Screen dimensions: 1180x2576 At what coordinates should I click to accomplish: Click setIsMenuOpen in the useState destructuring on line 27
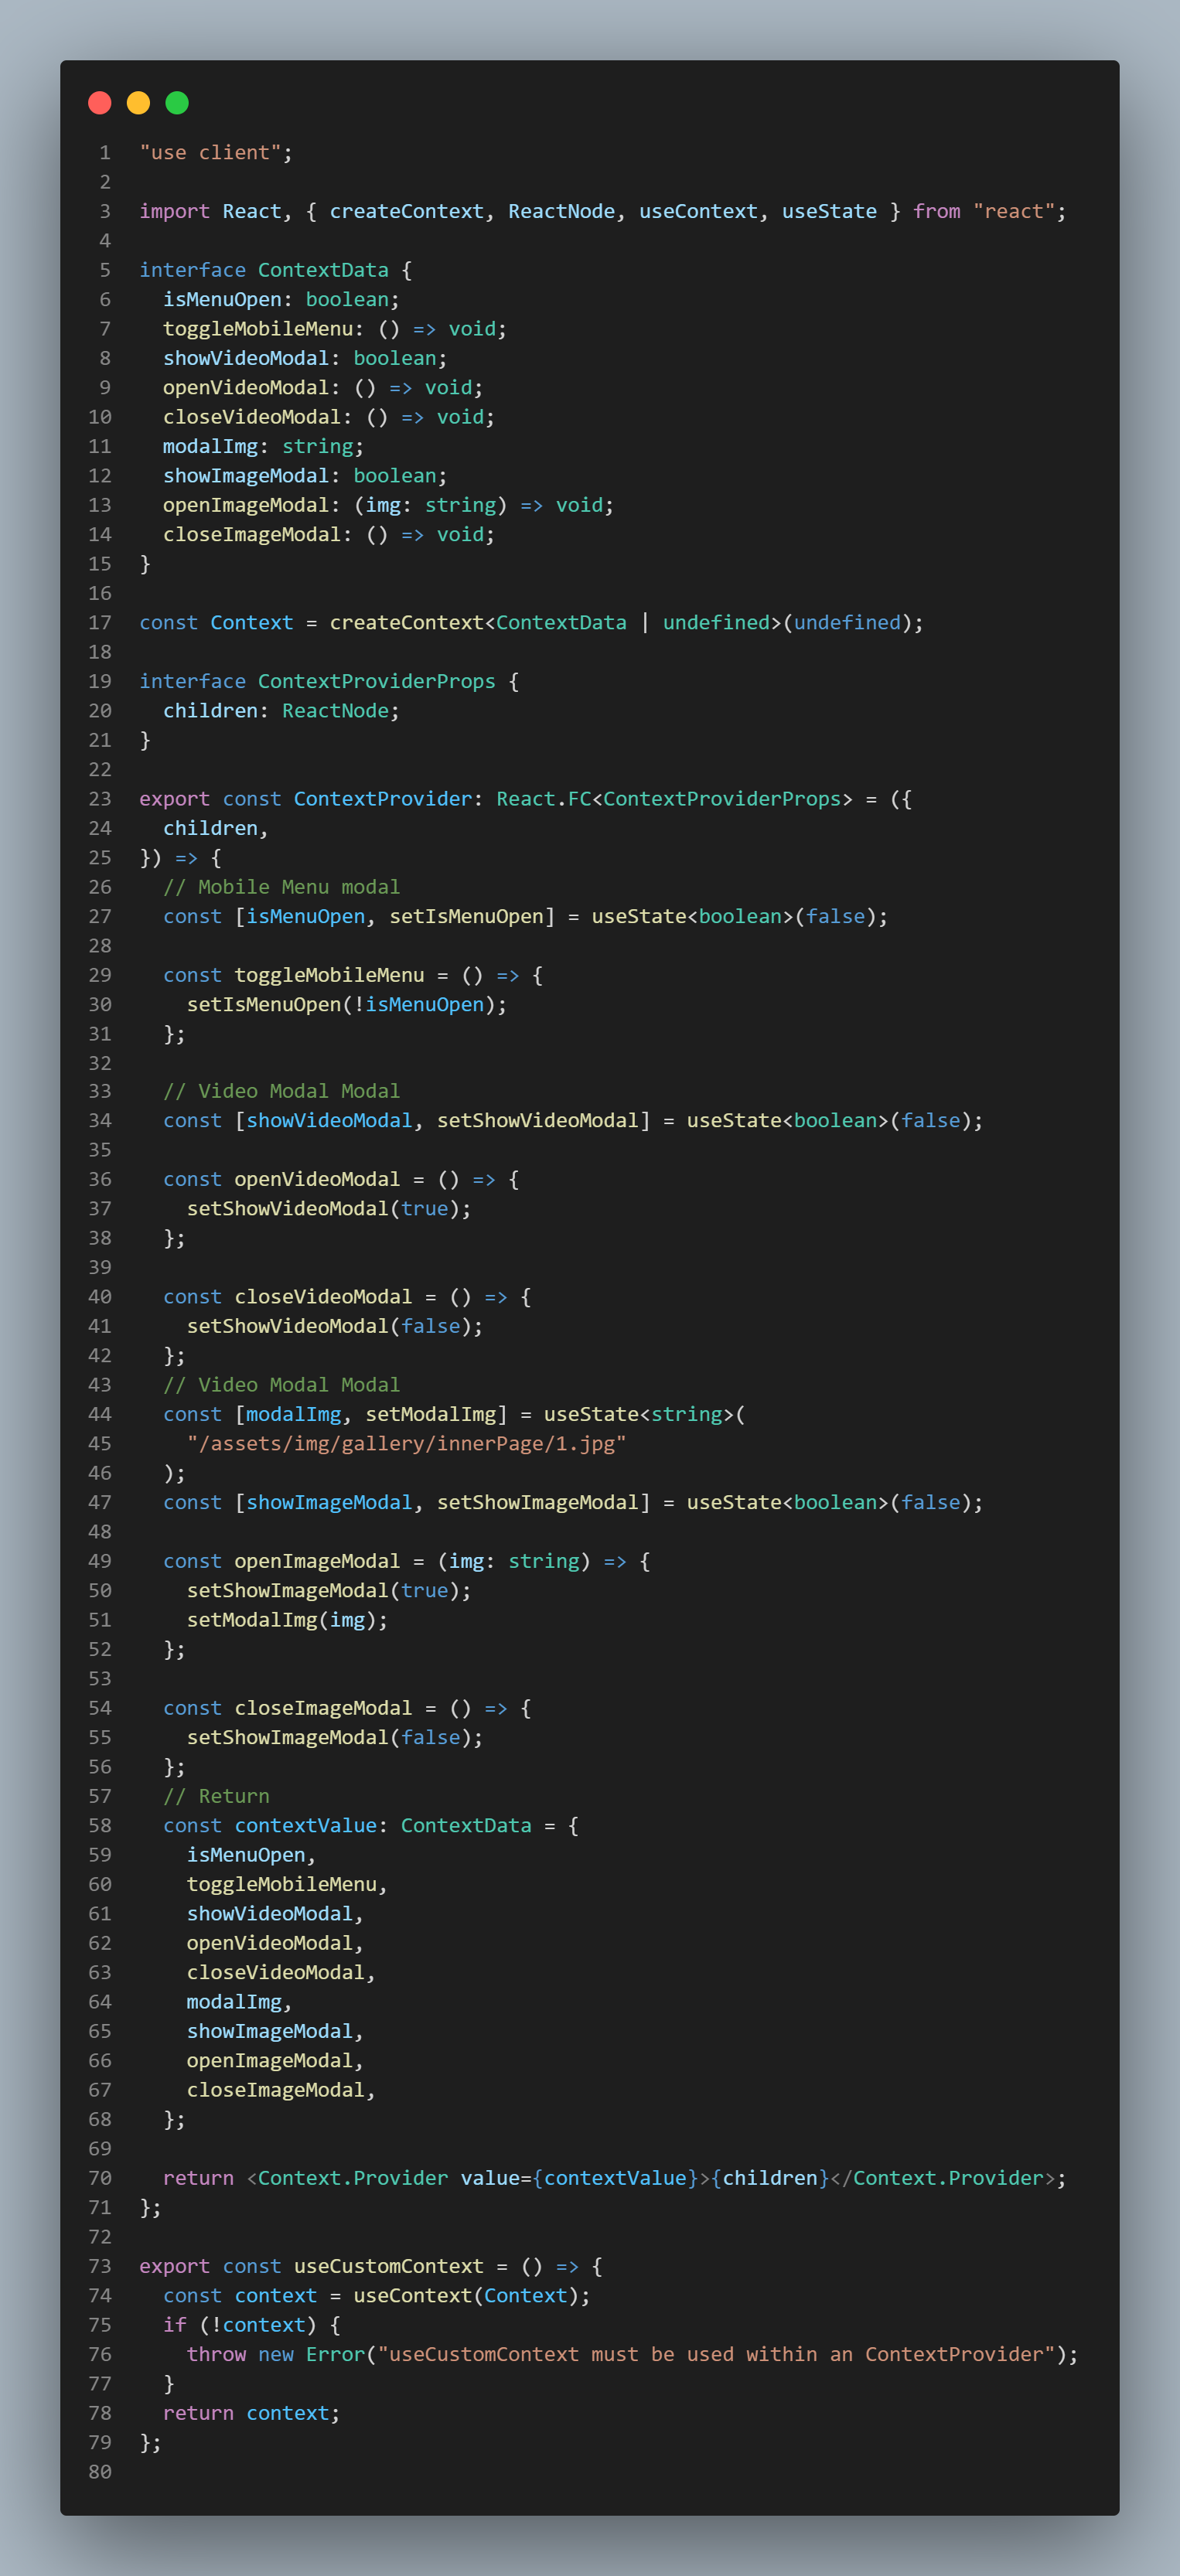(x=466, y=917)
